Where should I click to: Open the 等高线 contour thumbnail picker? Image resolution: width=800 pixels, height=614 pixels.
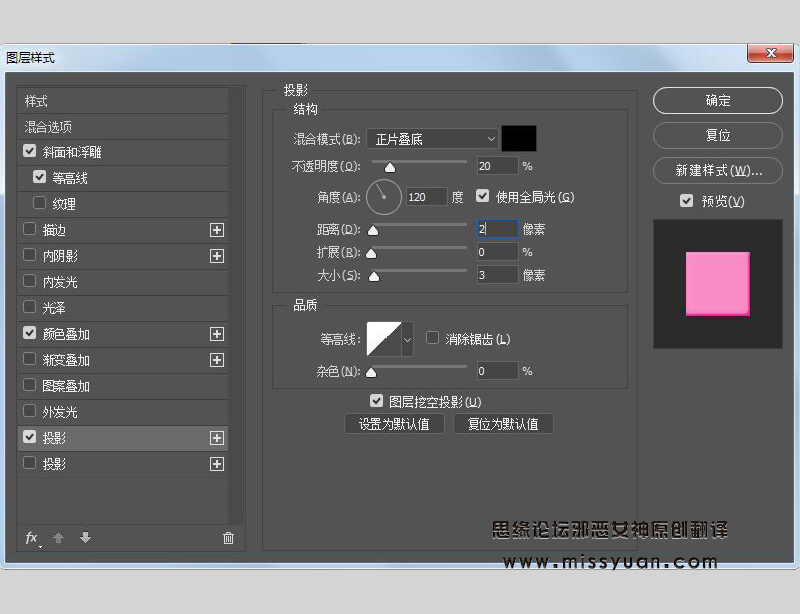tap(382, 339)
